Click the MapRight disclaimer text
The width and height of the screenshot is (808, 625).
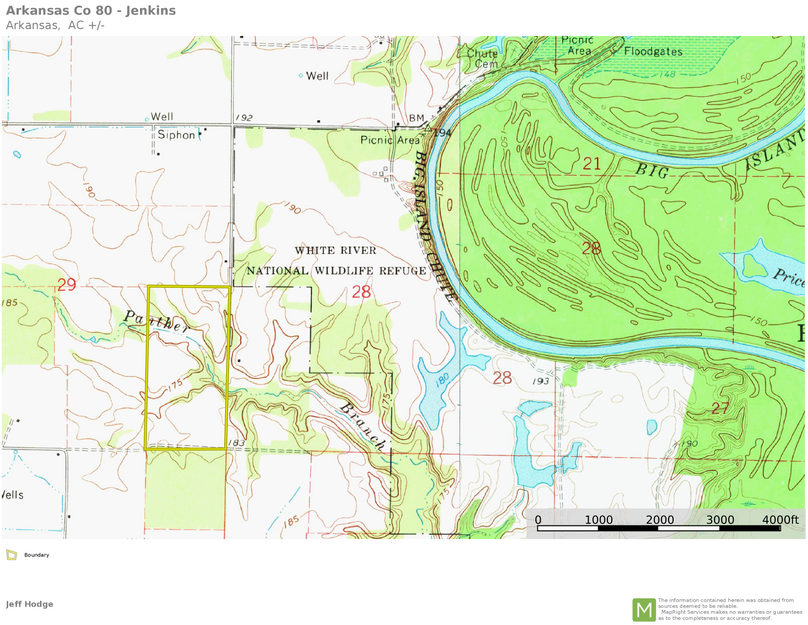coord(730,609)
